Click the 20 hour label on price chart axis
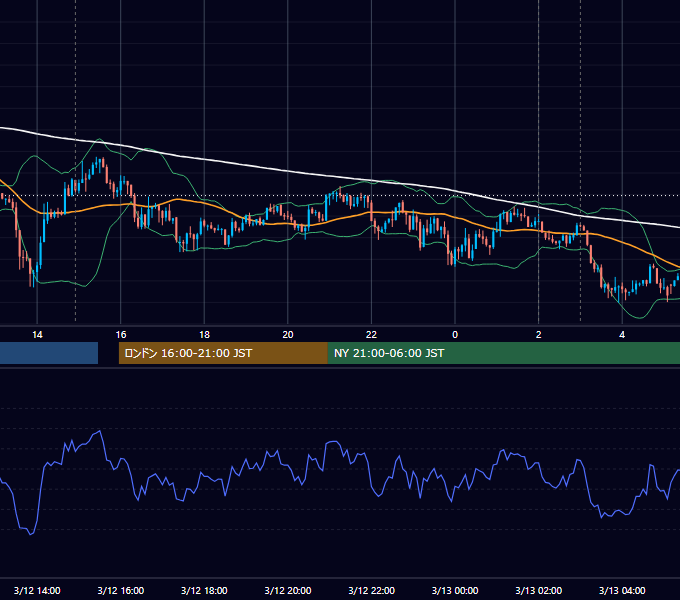This screenshot has width=680, height=600. [288, 335]
